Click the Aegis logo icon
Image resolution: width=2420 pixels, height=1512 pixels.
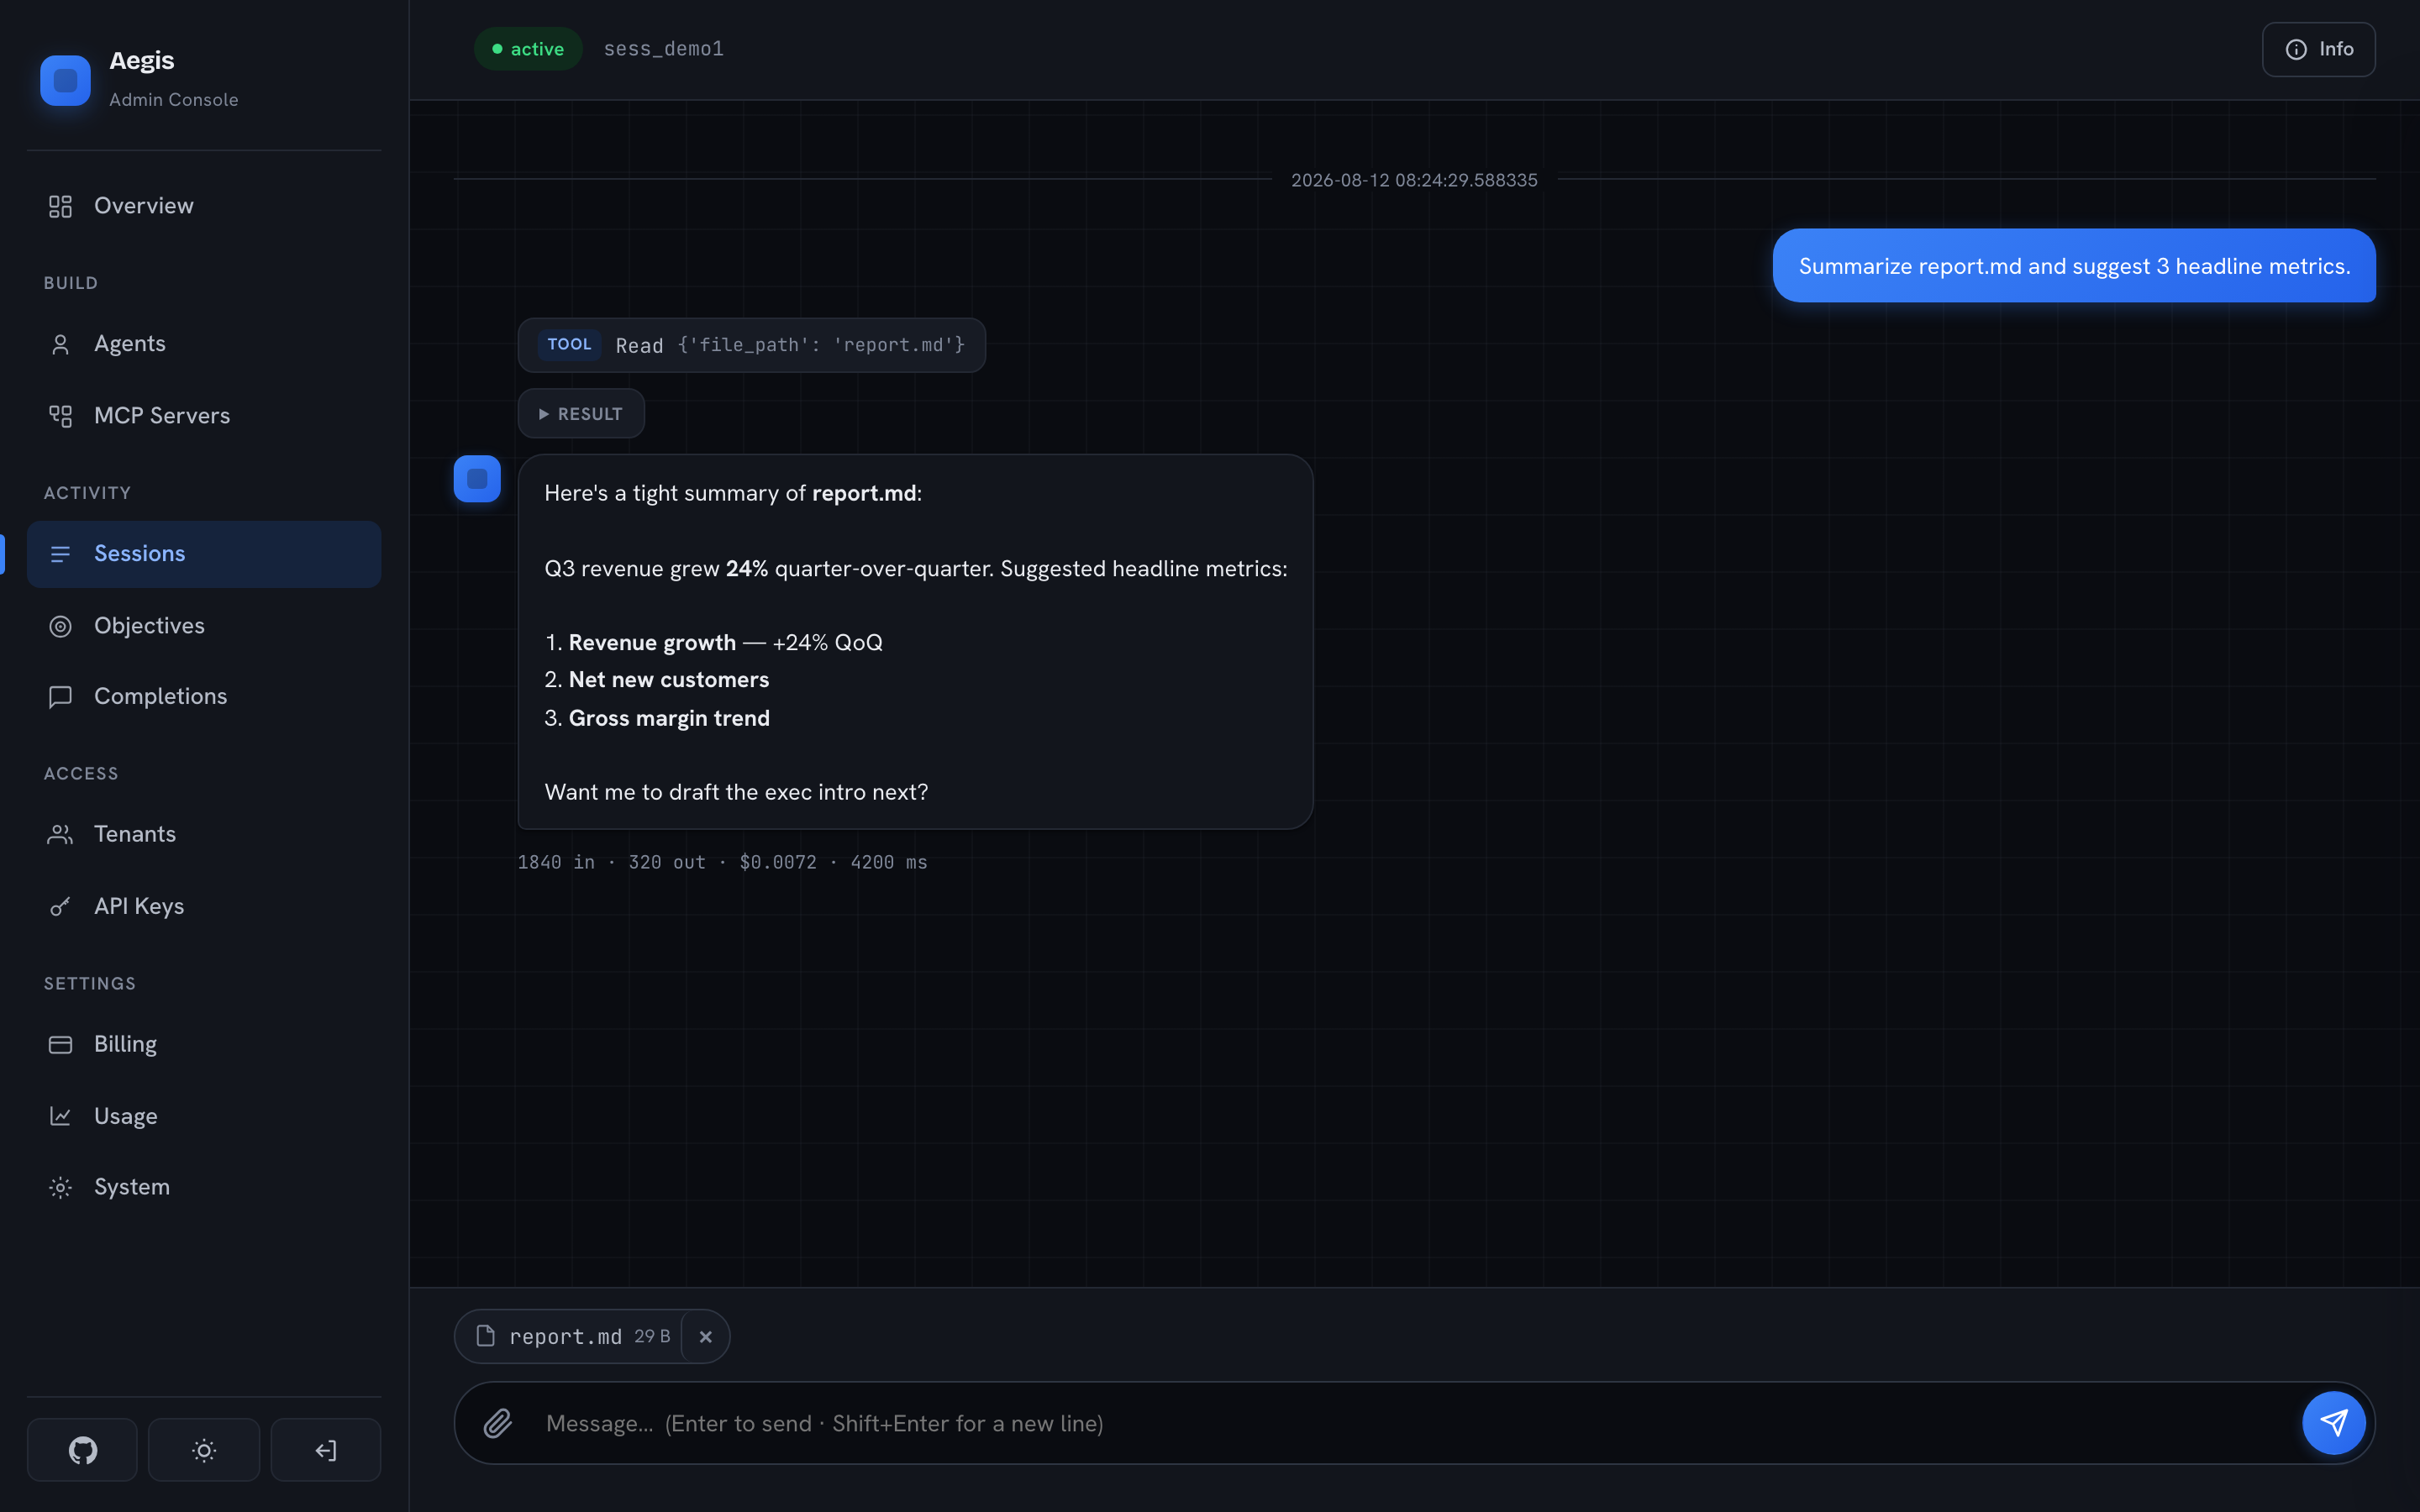[x=65, y=80]
